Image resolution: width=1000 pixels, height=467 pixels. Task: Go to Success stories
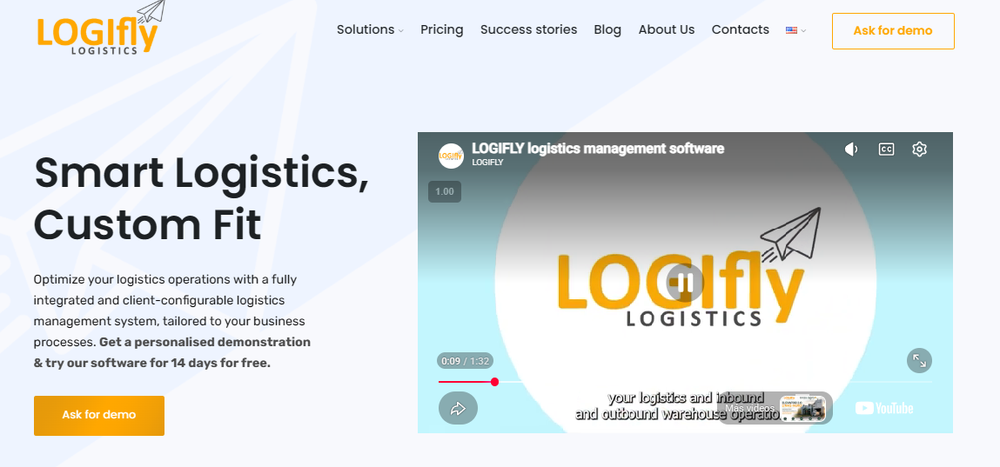point(529,29)
